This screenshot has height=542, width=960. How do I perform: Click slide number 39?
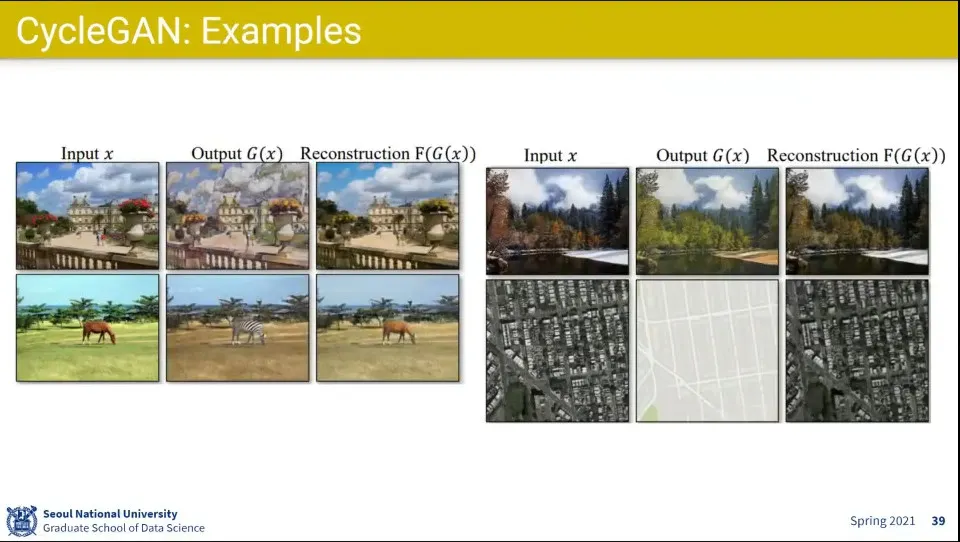pyautogui.click(x=938, y=521)
